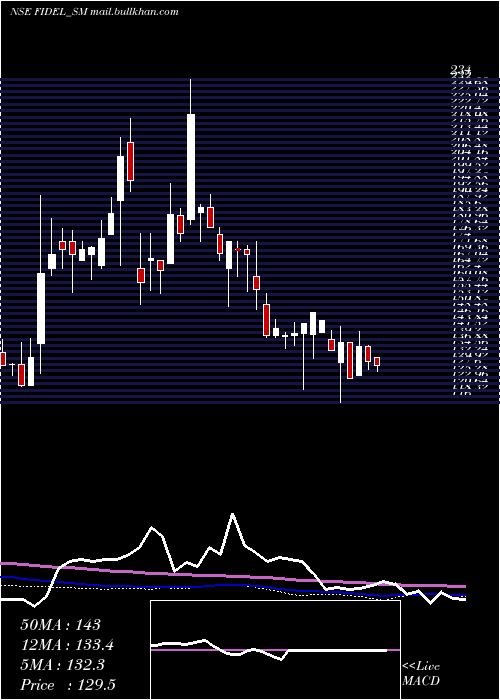Image resolution: width=500 pixels, height=700 pixels.
Task: Click the highest peak of the white indicator line
Action: click(x=232, y=514)
